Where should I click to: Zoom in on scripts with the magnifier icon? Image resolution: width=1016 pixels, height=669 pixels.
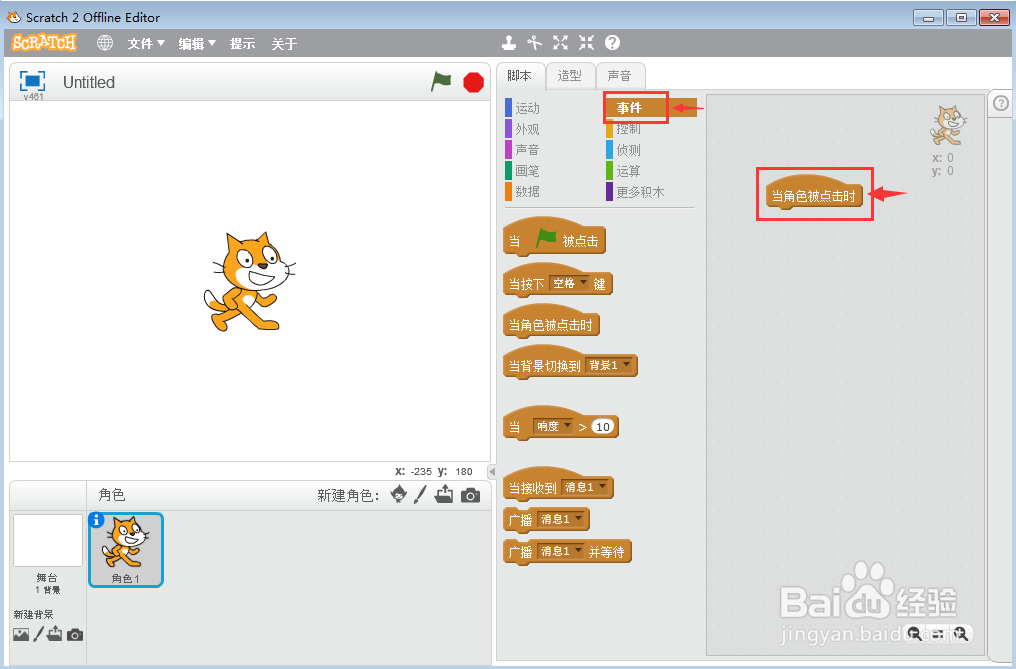pos(961,634)
